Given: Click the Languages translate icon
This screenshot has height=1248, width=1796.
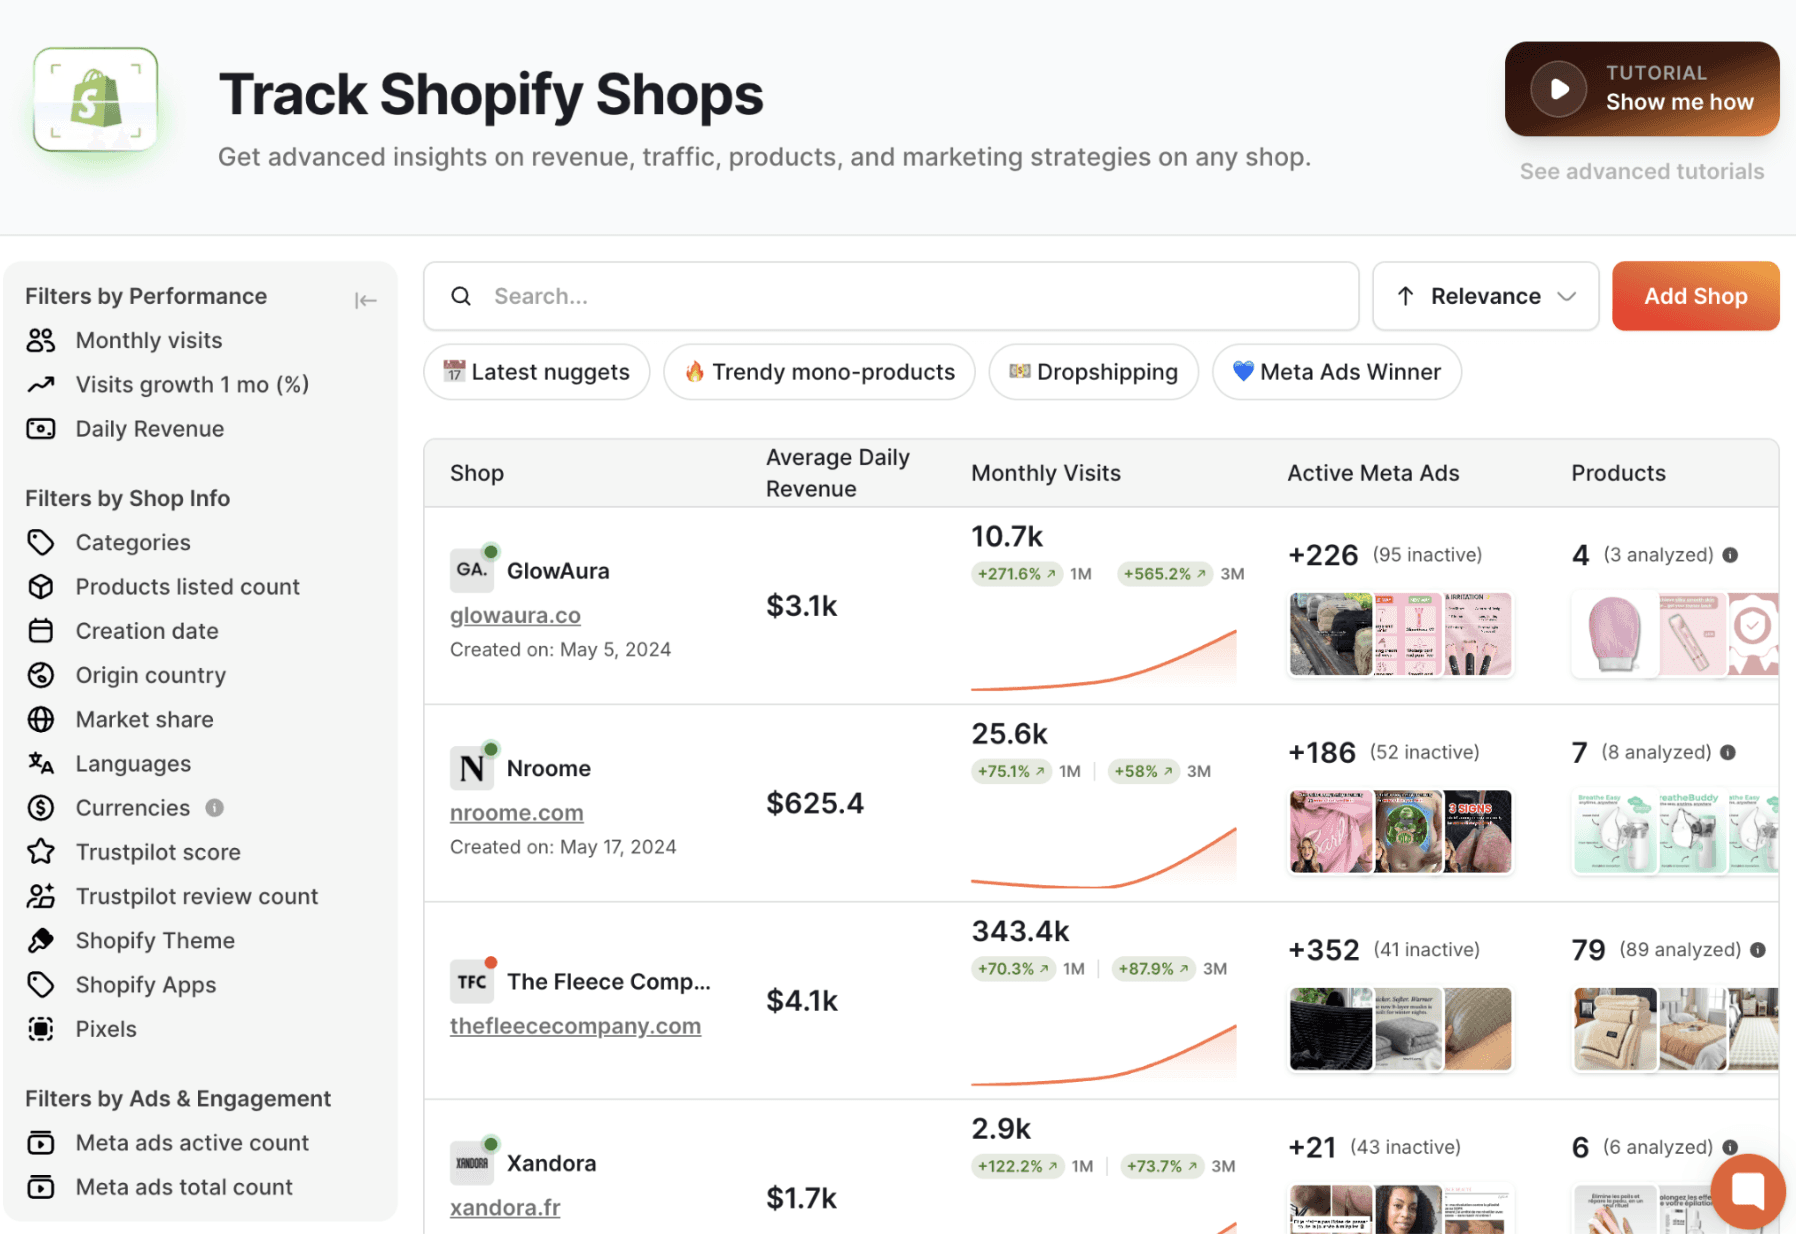Looking at the screenshot, I should coord(41,763).
